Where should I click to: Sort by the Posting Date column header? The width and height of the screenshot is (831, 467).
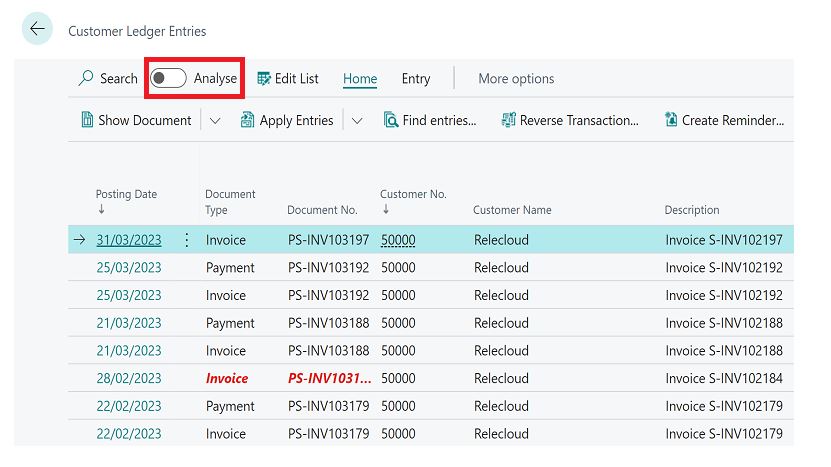point(126,195)
